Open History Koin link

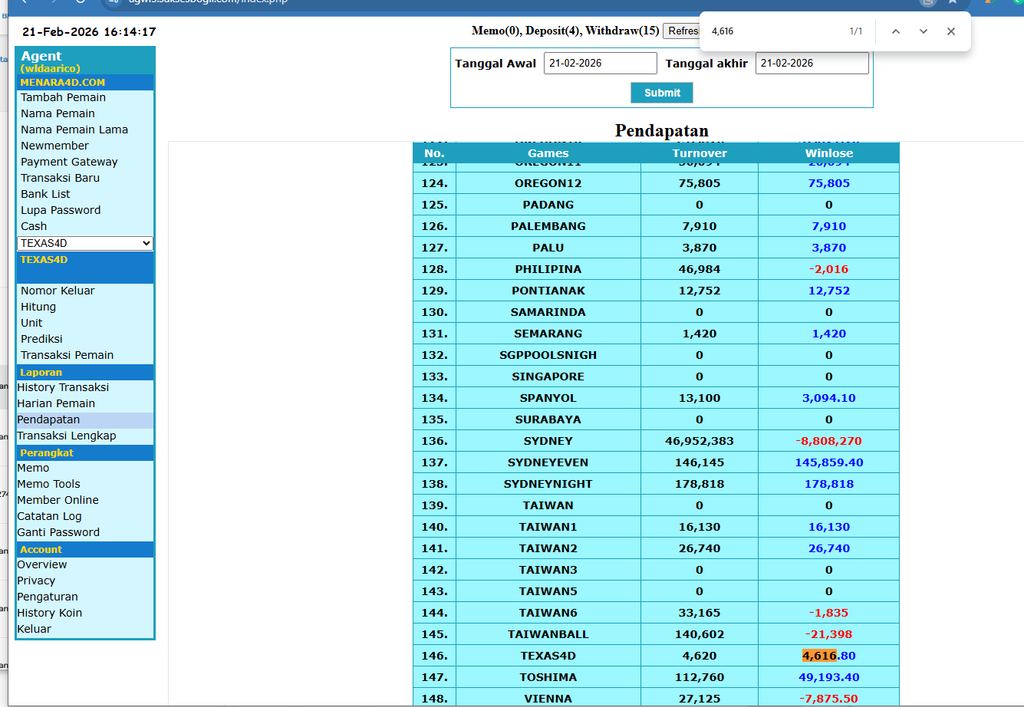point(49,613)
